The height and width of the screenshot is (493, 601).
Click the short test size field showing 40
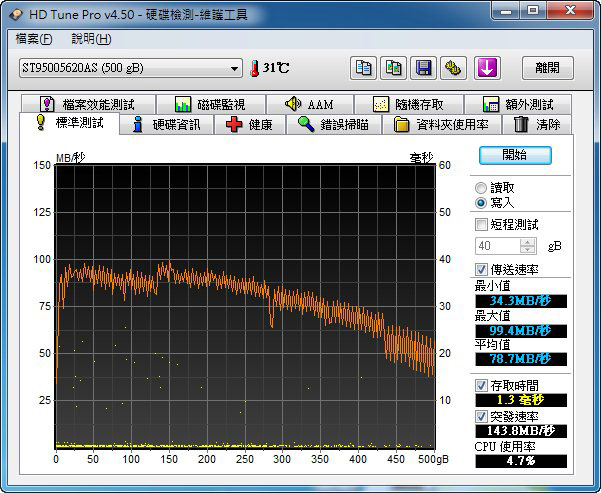pyautogui.click(x=498, y=246)
